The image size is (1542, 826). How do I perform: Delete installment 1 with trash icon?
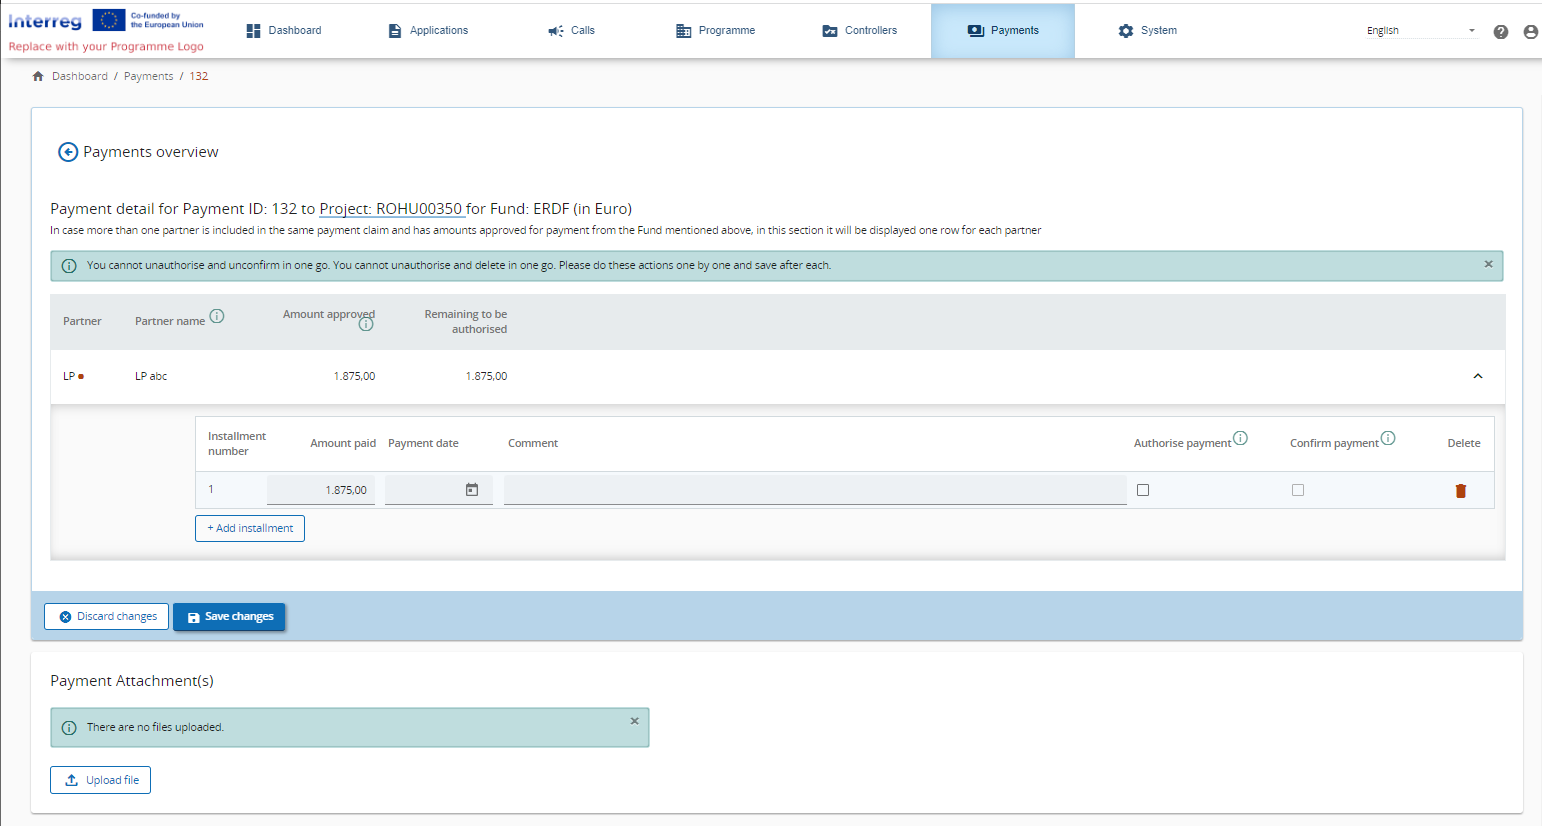1460,491
